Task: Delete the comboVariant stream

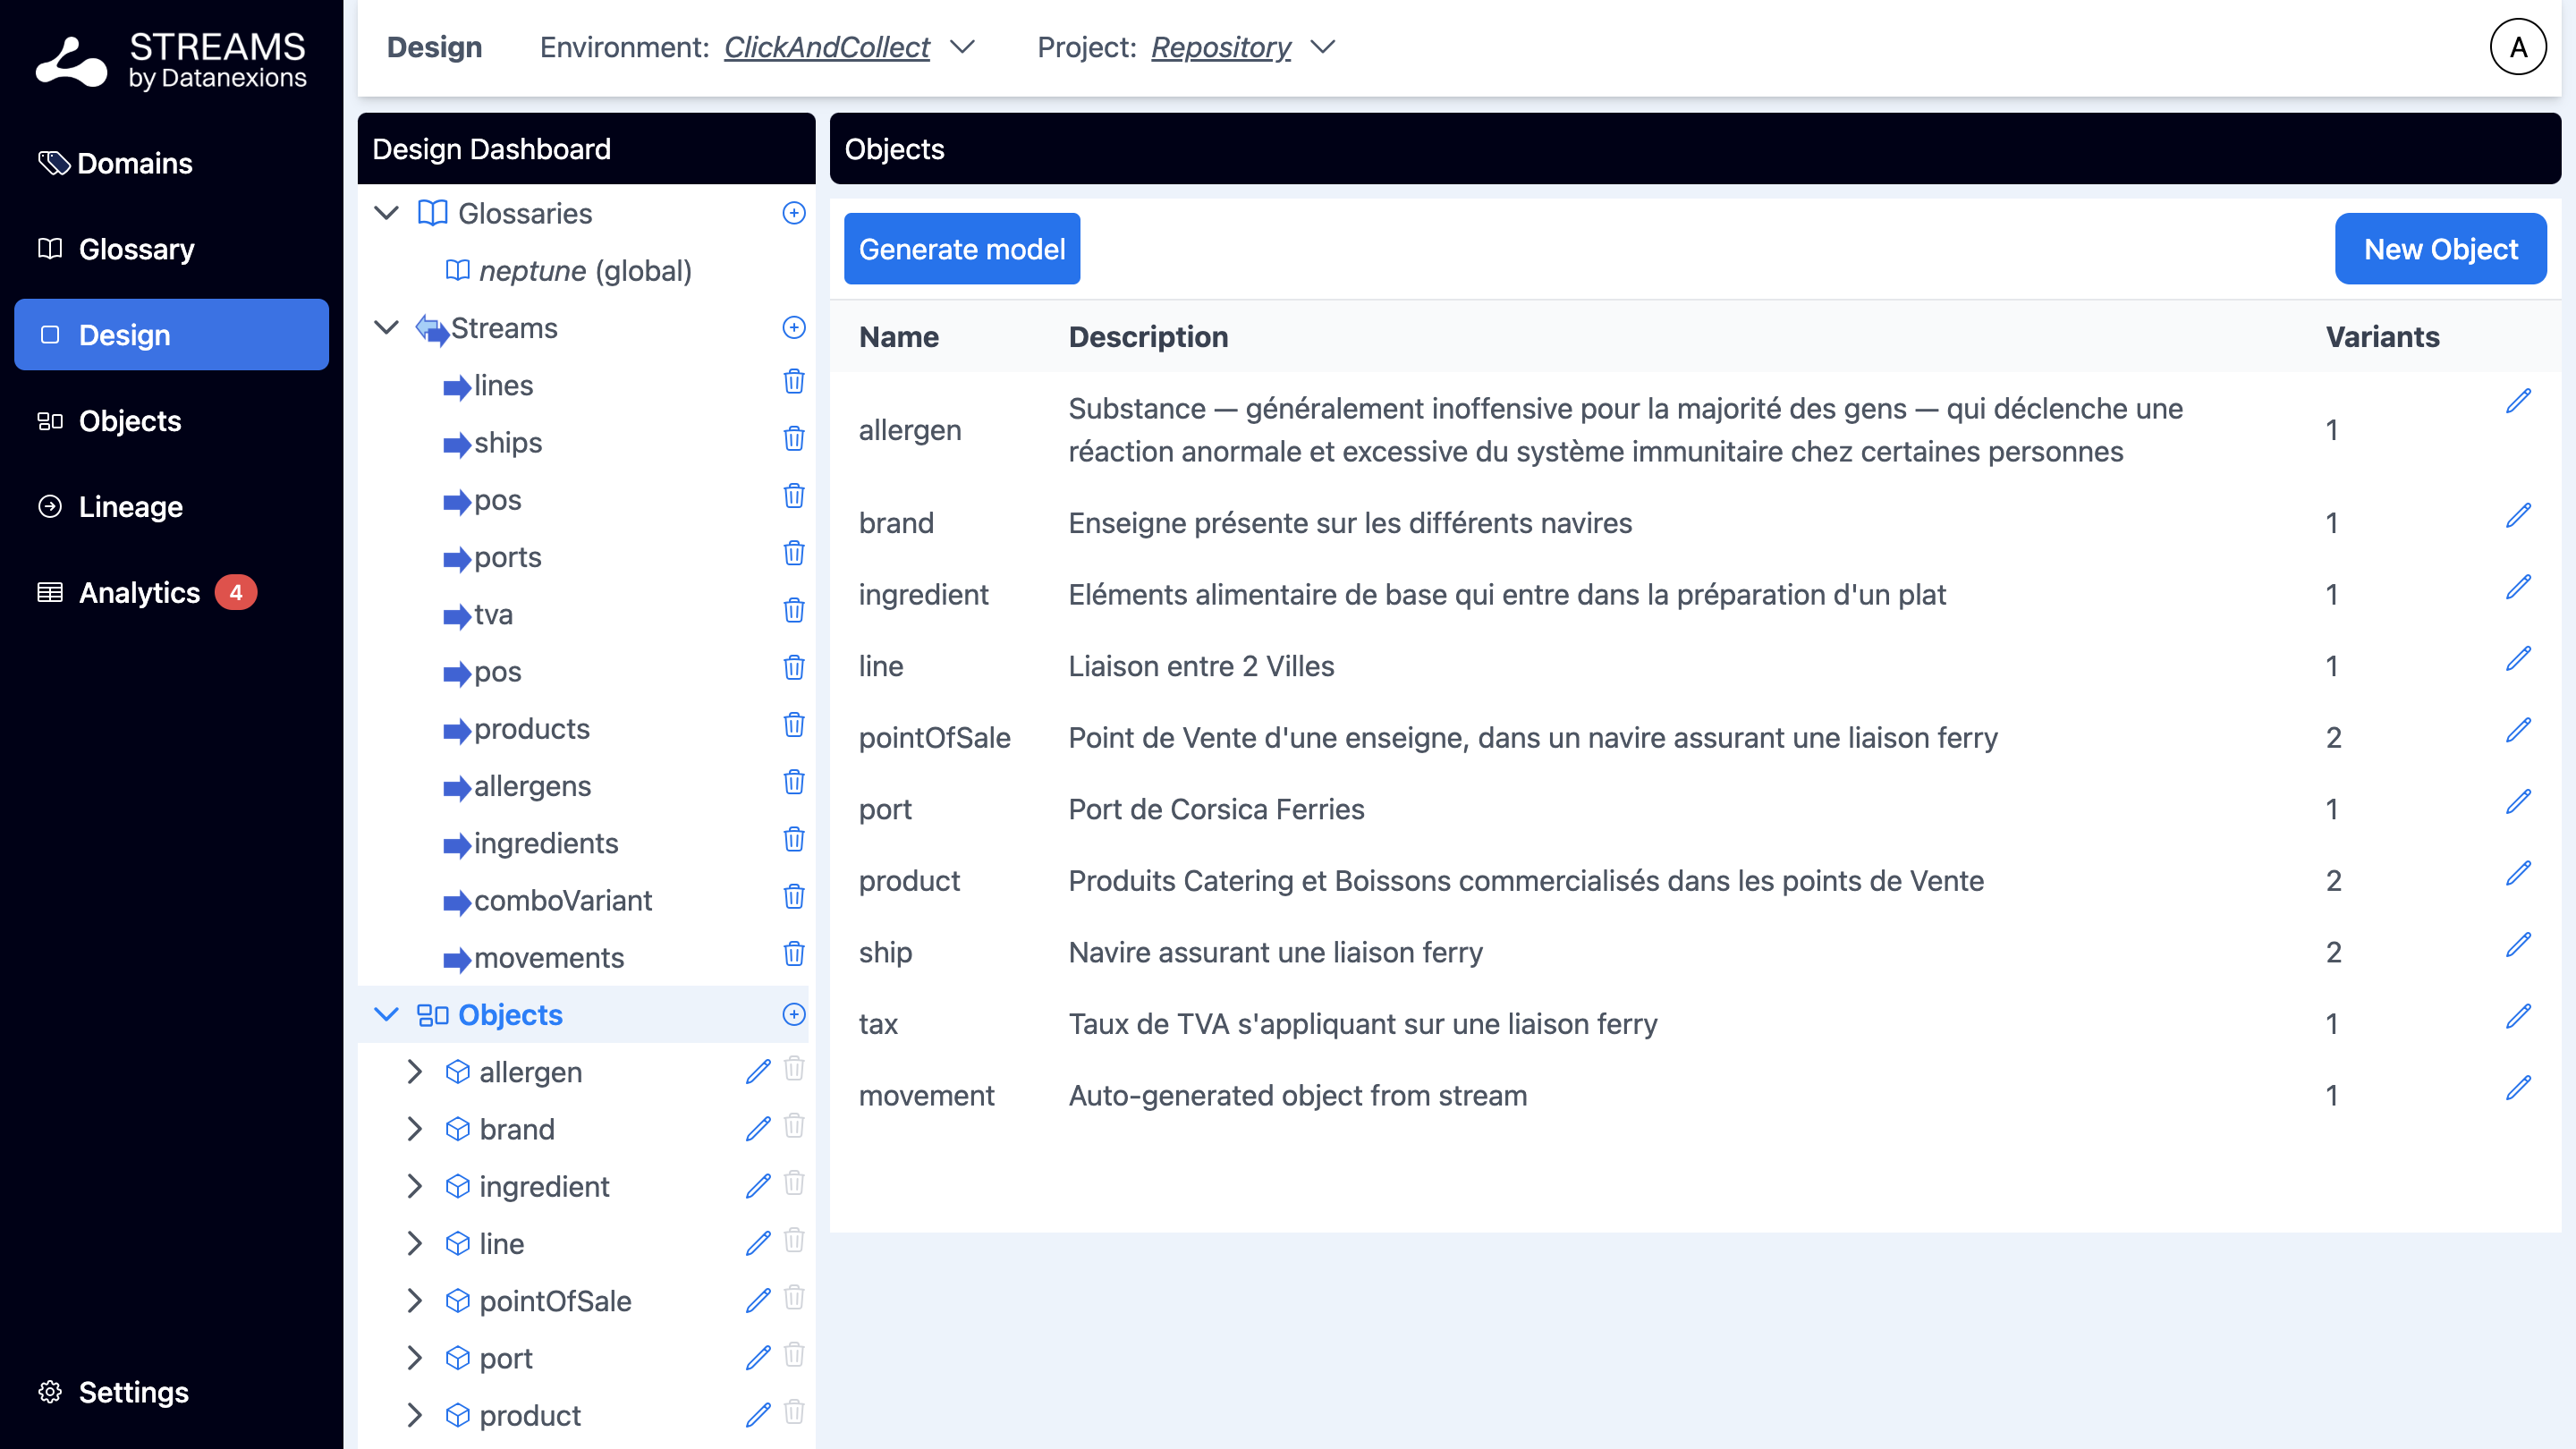Action: [793, 897]
